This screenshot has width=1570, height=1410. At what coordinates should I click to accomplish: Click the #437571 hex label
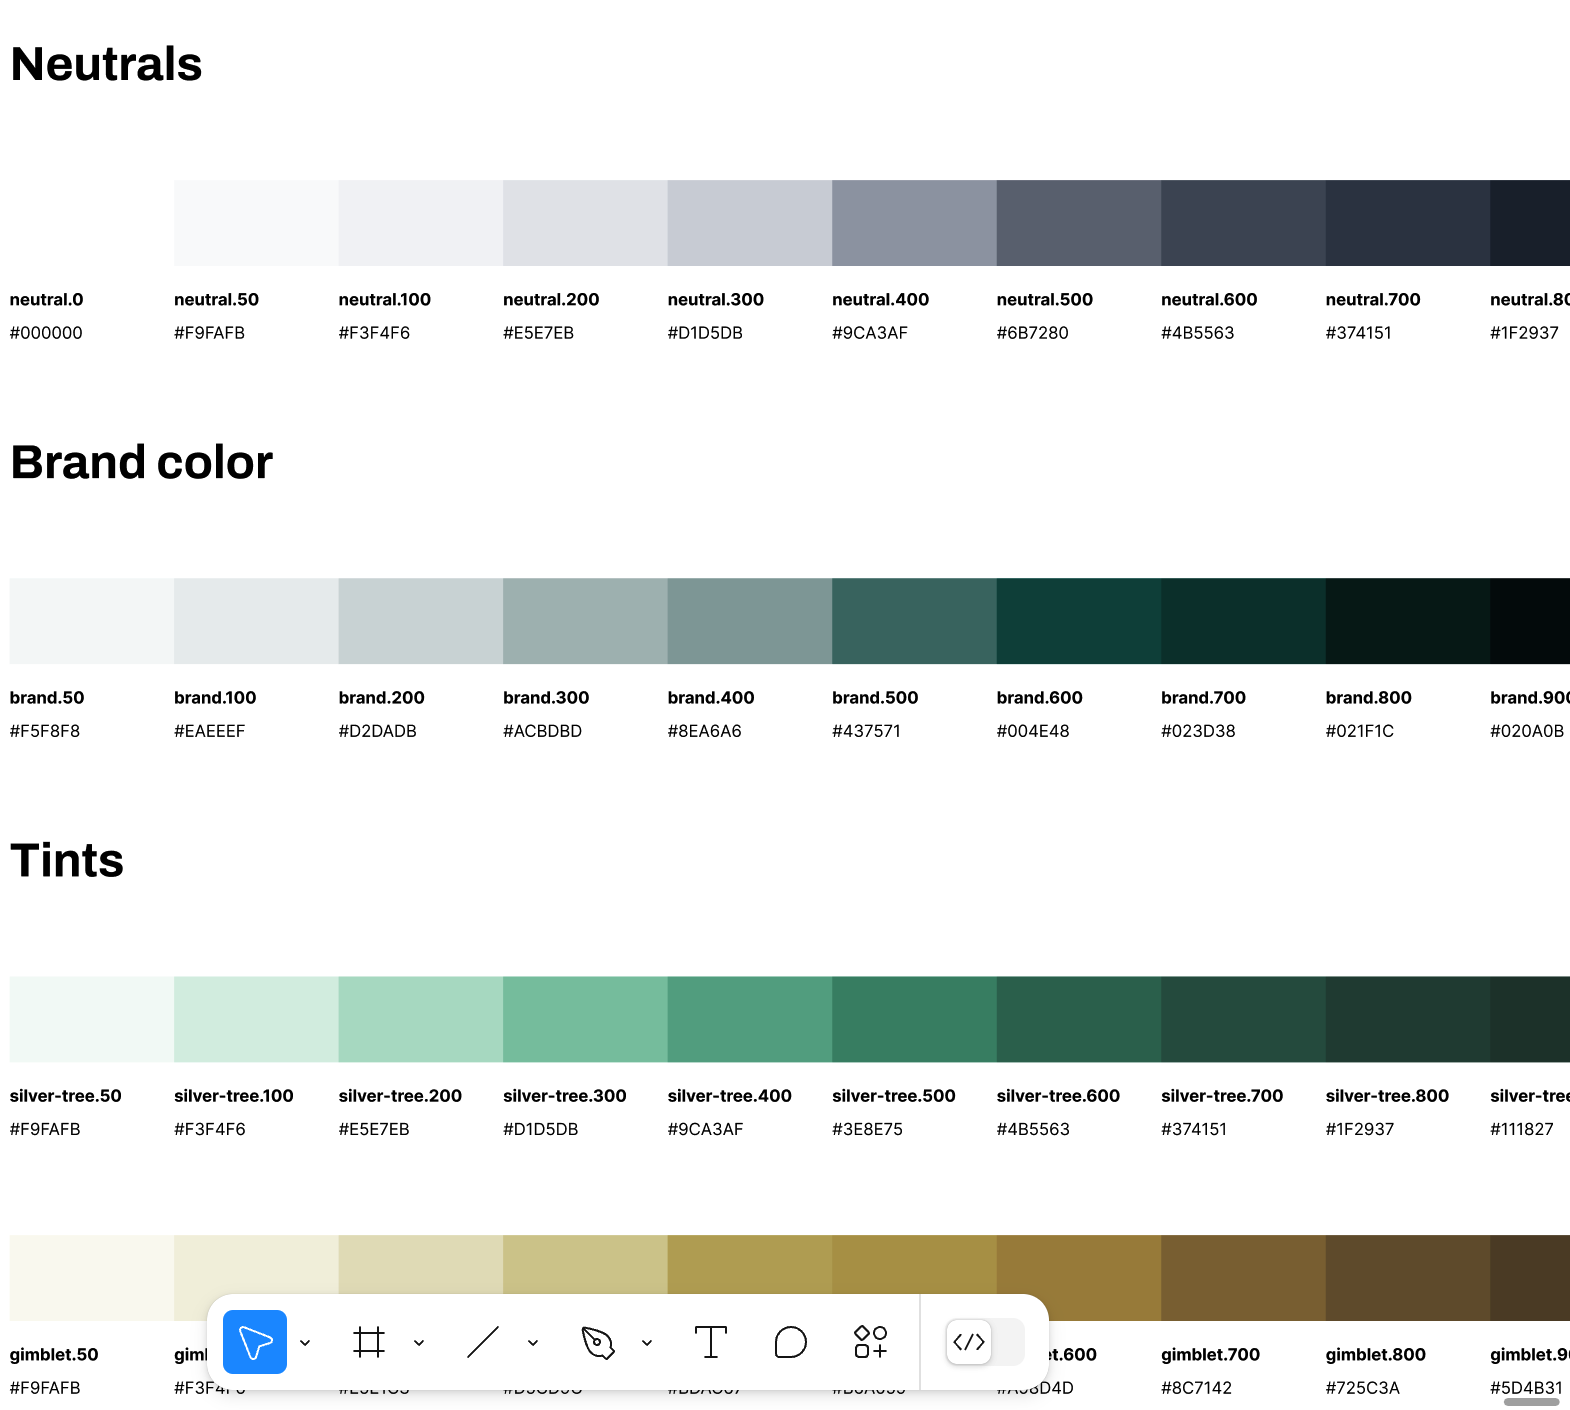[x=866, y=731]
